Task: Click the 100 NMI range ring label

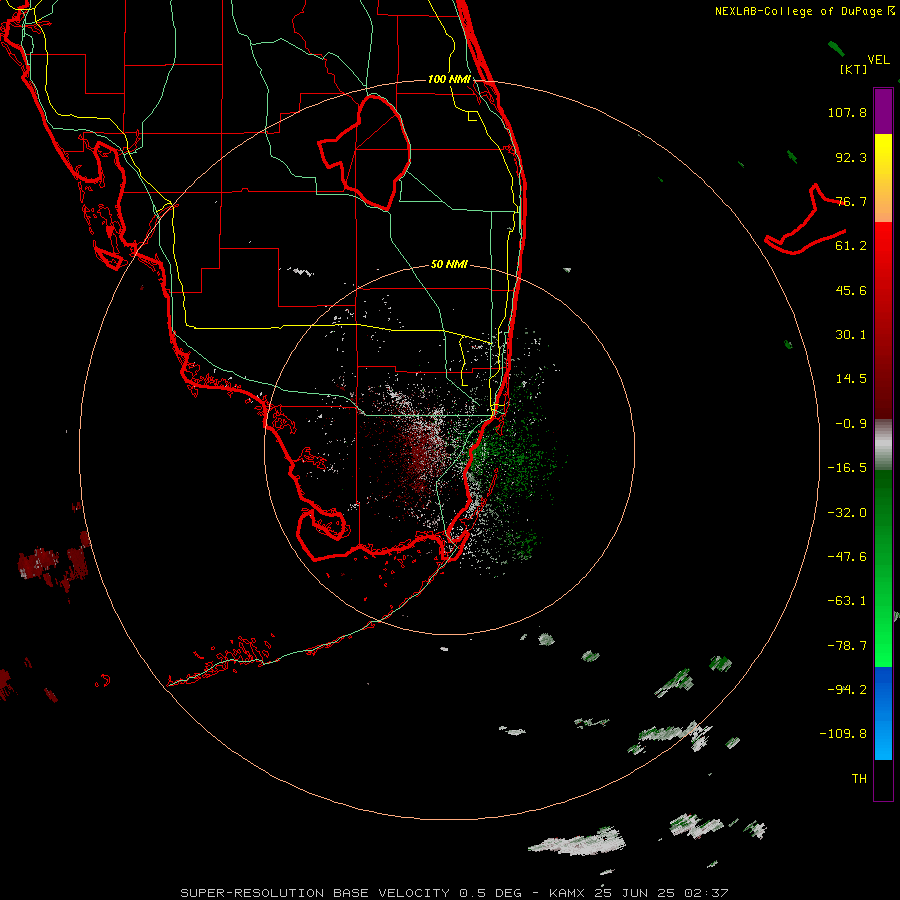Action: click(449, 79)
